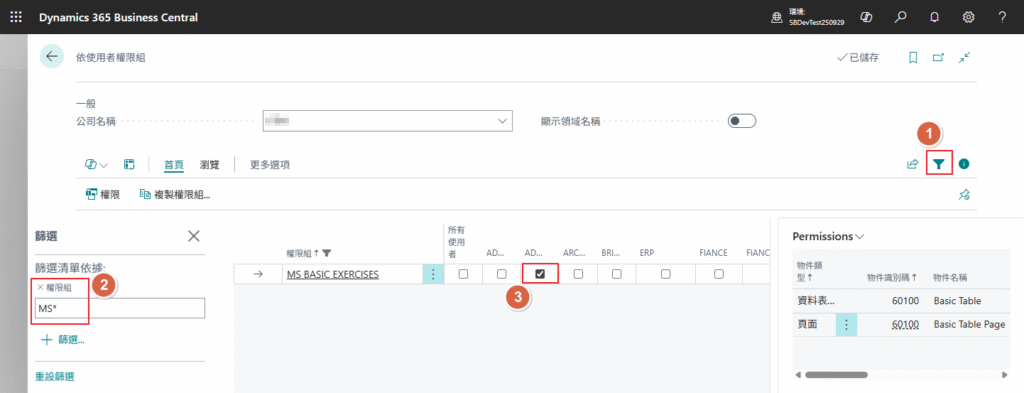This screenshot has width=1024, height=393.
Task: Open options dots on 頁面 row
Action: click(x=846, y=324)
